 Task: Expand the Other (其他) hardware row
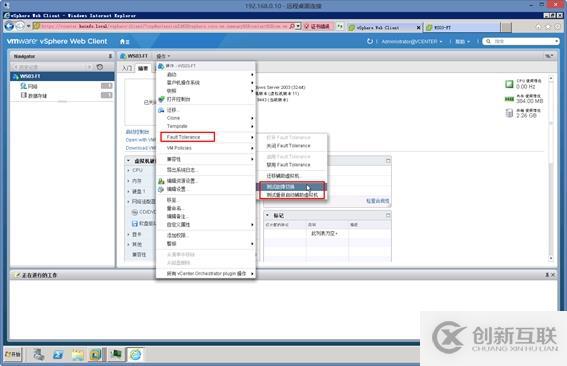point(129,244)
